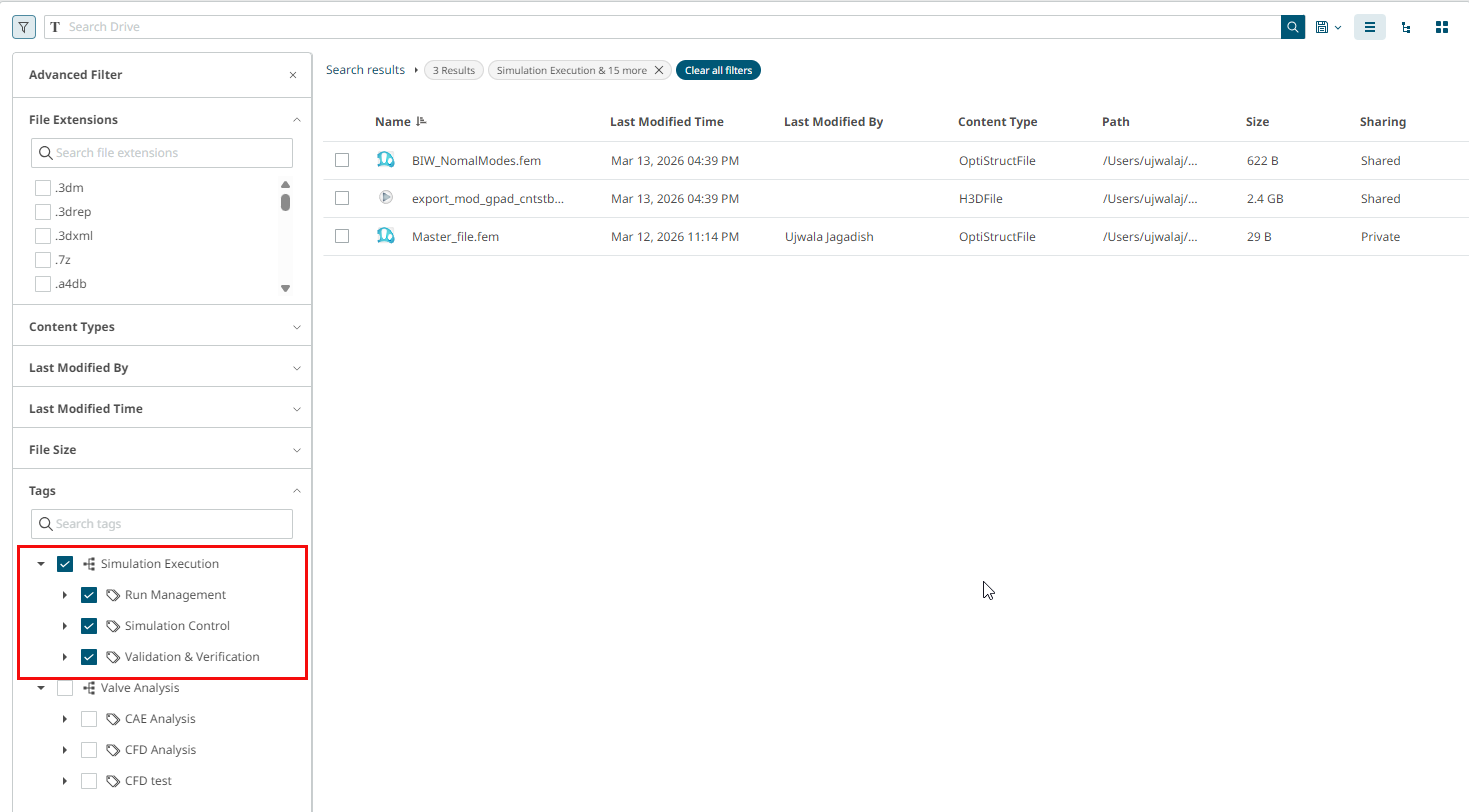Check the CFD Analysis tag
This screenshot has height=812, width=1469.
click(x=89, y=750)
